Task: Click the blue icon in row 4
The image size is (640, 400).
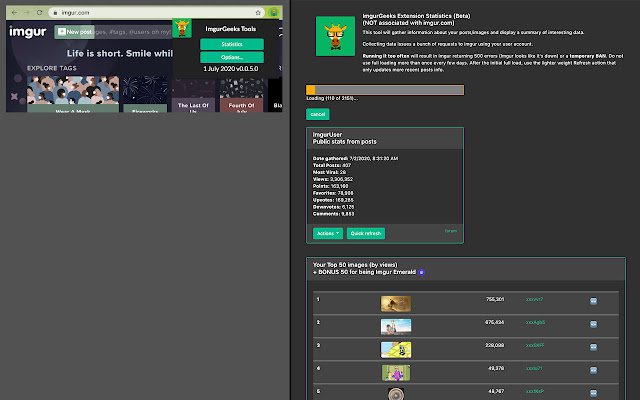Action: [593, 370]
